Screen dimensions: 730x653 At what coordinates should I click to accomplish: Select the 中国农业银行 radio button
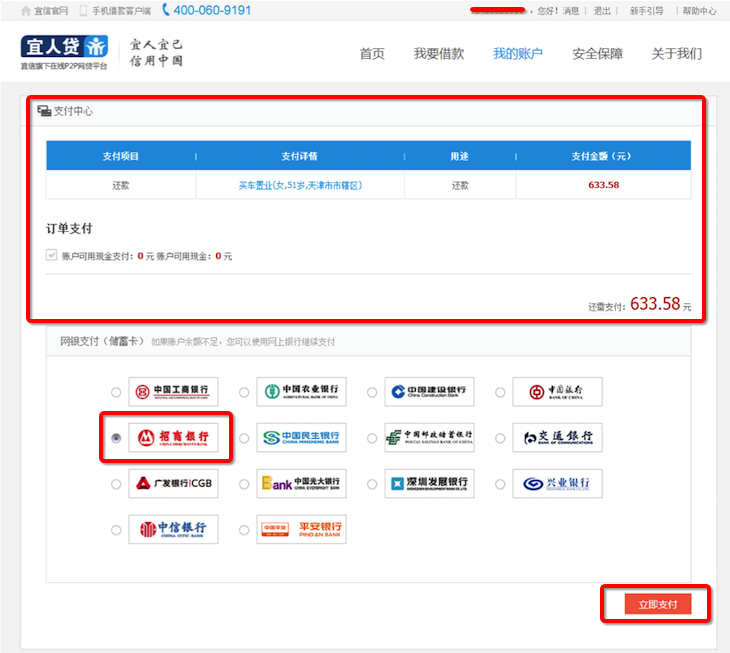point(244,392)
